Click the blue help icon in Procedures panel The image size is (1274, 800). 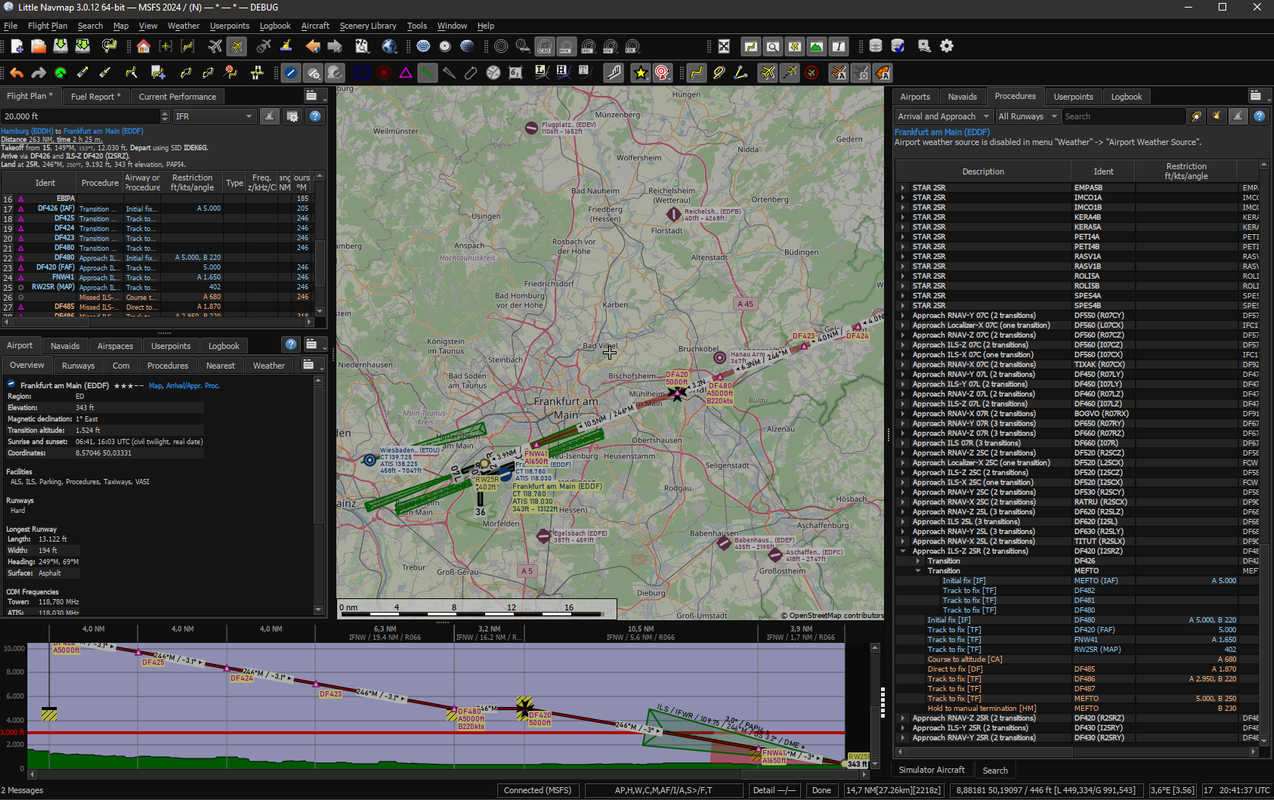point(1260,116)
